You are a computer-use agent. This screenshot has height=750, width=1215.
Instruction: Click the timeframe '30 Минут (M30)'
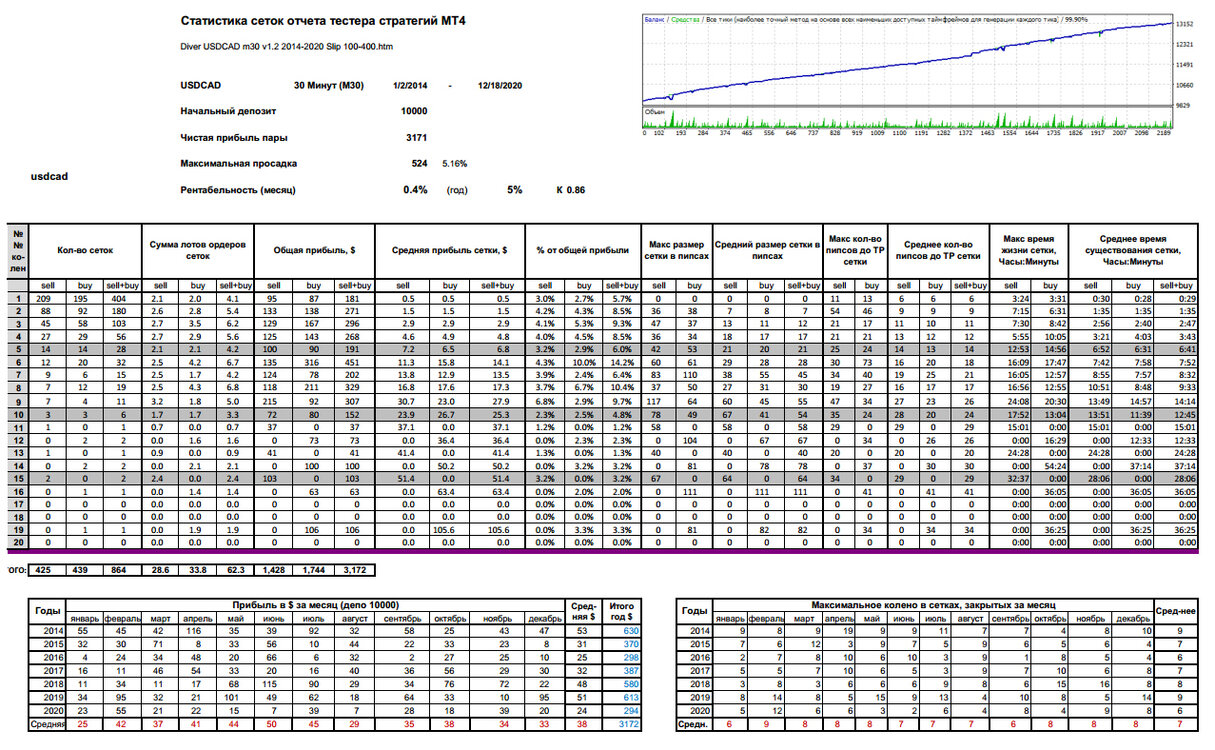pyautogui.click(x=329, y=86)
